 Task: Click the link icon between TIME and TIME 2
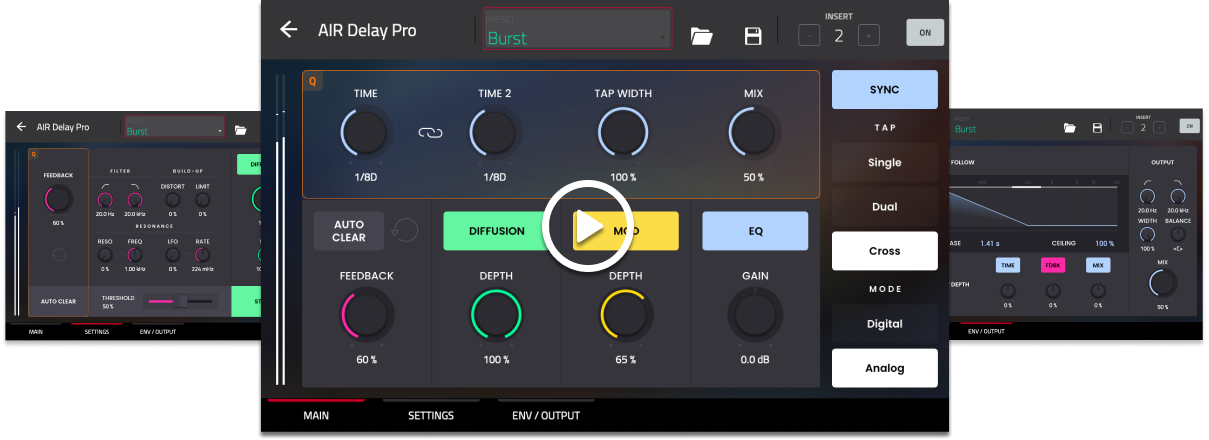point(430,132)
